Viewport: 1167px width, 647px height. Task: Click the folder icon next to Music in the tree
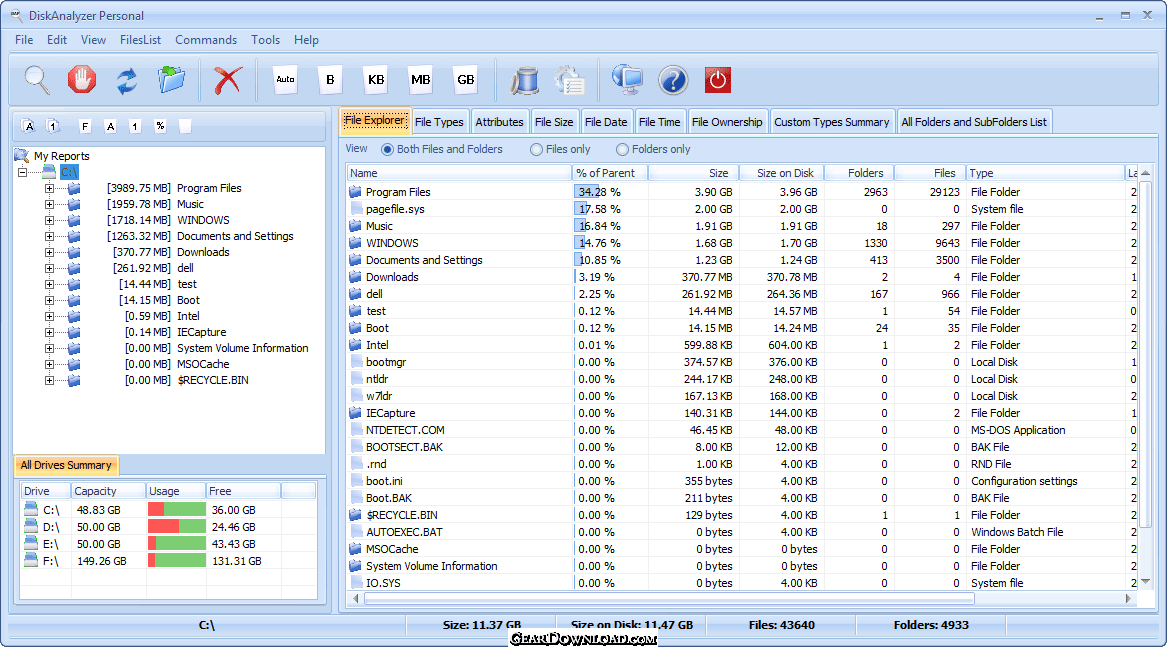click(74, 204)
